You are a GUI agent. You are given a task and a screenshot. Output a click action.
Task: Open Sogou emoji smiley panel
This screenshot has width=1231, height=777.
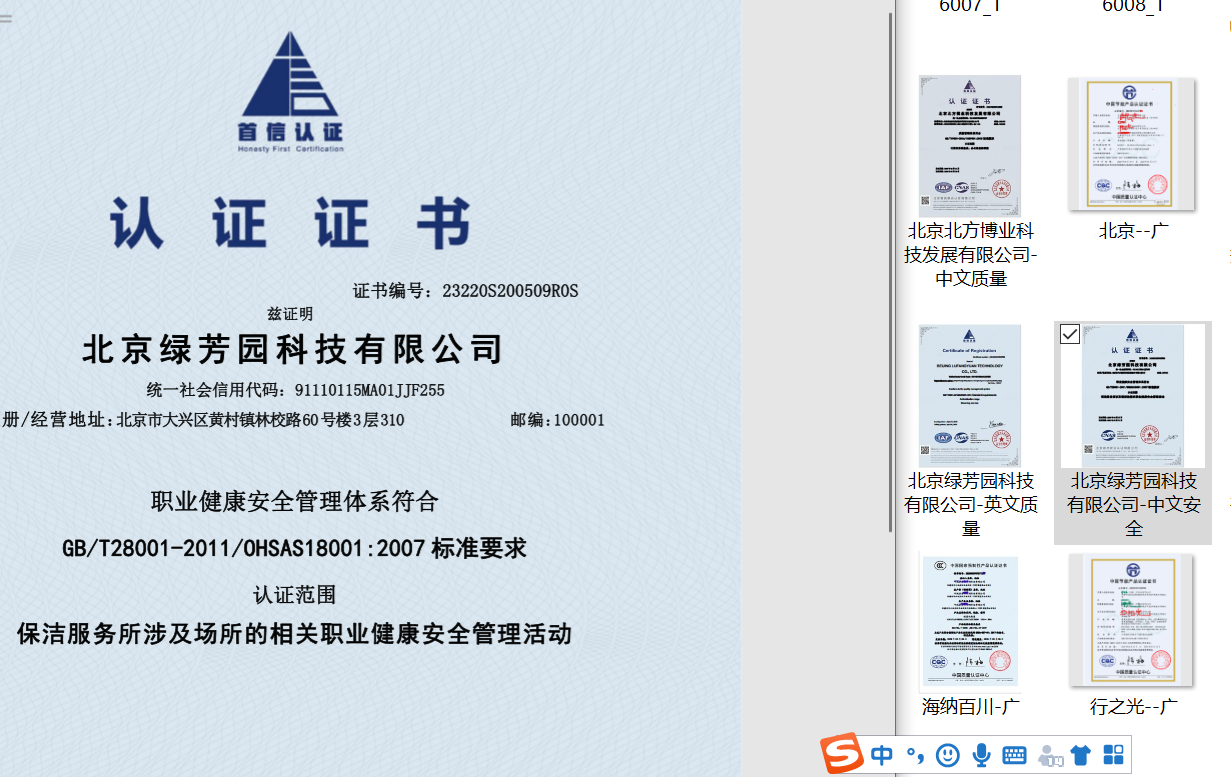click(948, 755)
